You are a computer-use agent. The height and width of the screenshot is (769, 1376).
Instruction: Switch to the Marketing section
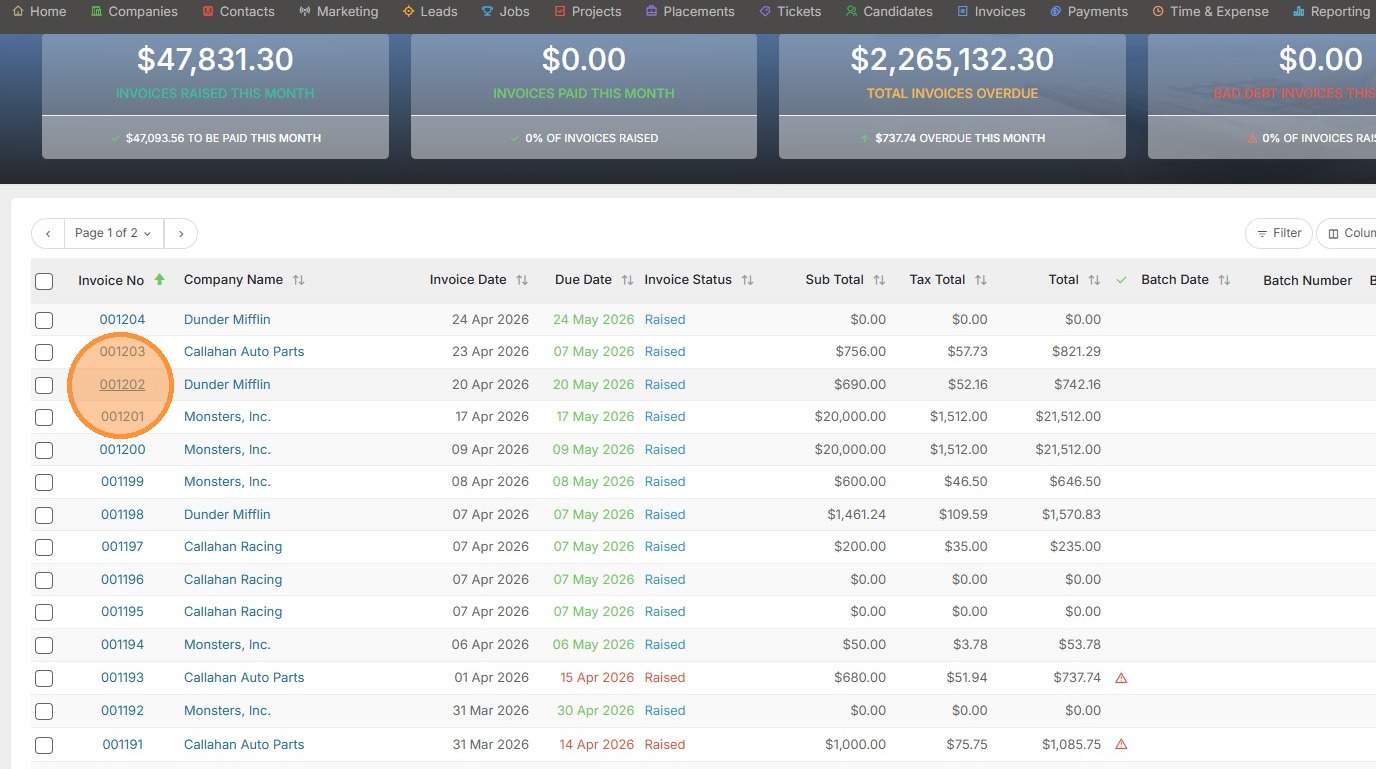click(338, 12)
